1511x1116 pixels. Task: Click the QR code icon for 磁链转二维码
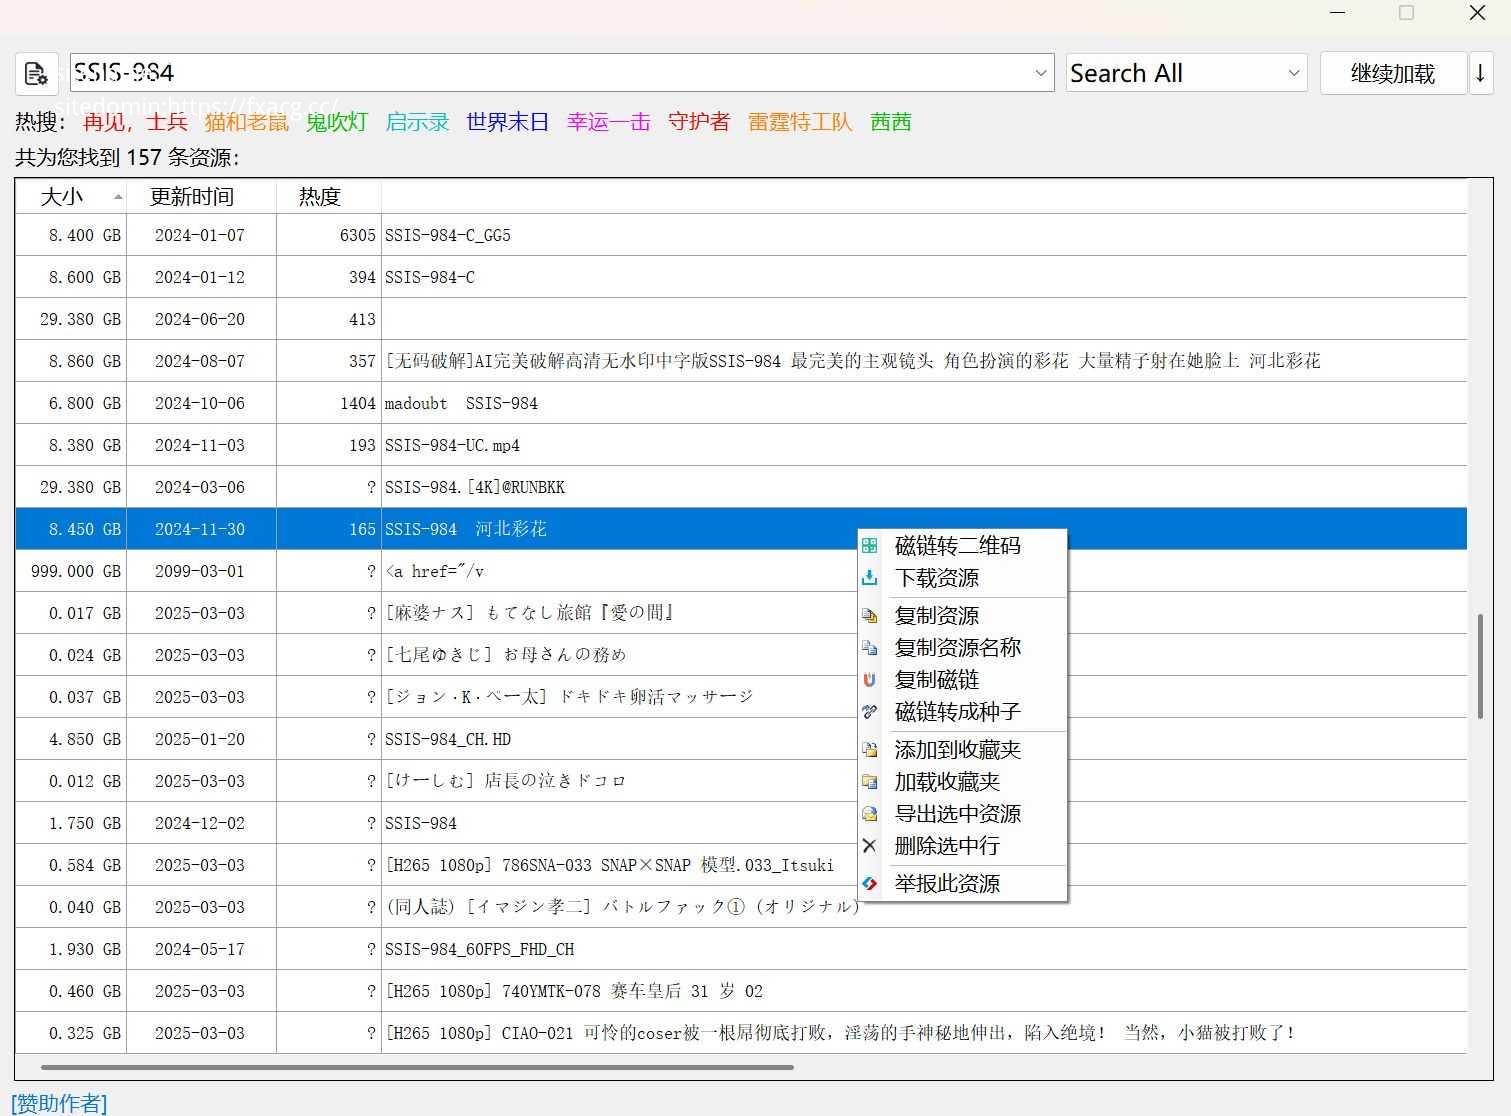tap(870, 546)
